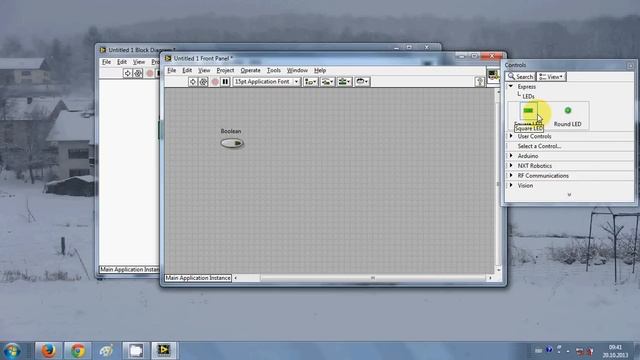Open the Project menu
This screenshot has width=640, height=360.
pyautogui.click(x=225, y=70)
